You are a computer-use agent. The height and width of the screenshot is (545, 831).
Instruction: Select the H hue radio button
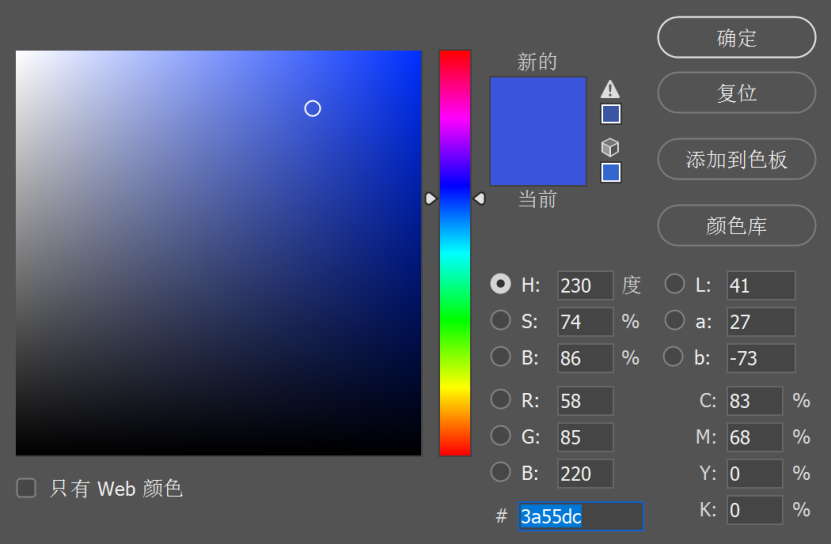[x=500, y=284]
